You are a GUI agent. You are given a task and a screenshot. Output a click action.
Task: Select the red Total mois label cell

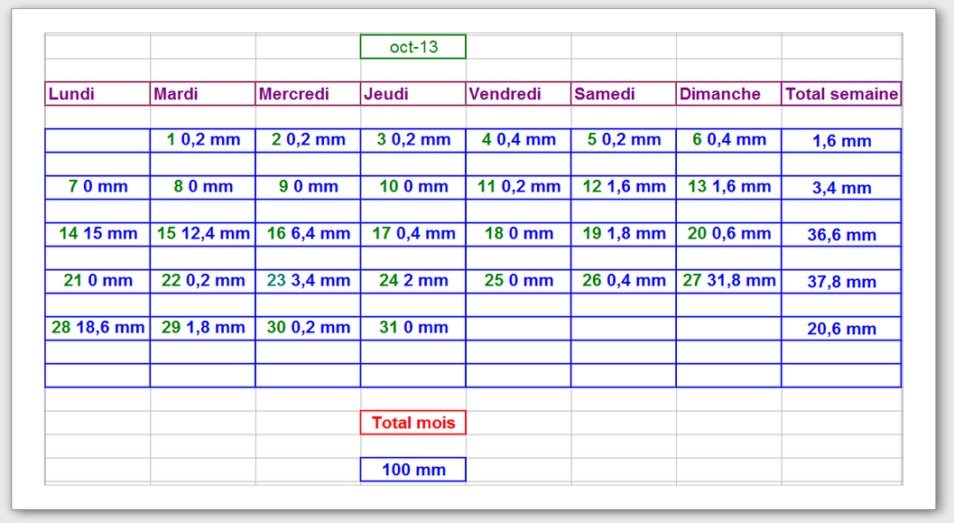(x=413, y=423)
